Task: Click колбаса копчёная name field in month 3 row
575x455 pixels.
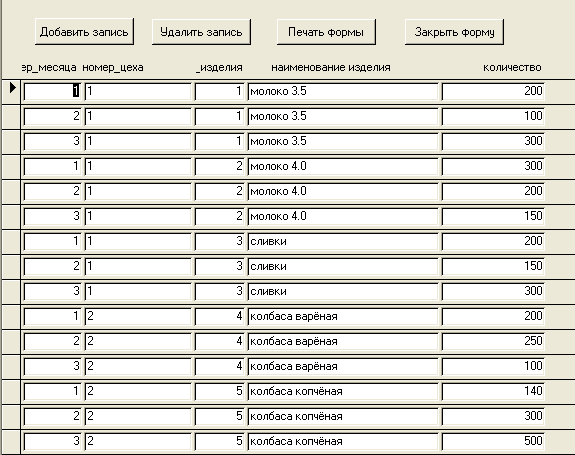Action: pyautogui.click(x=343, y=441)
